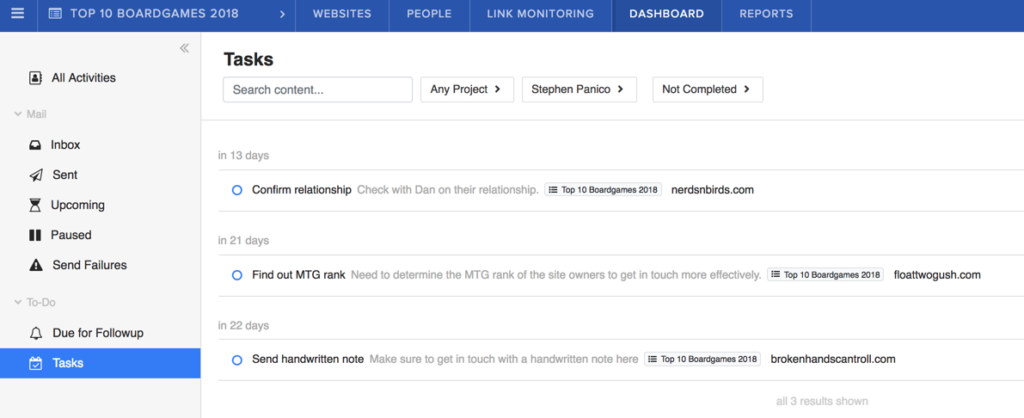Click the Sent paper plane icon

36,175
